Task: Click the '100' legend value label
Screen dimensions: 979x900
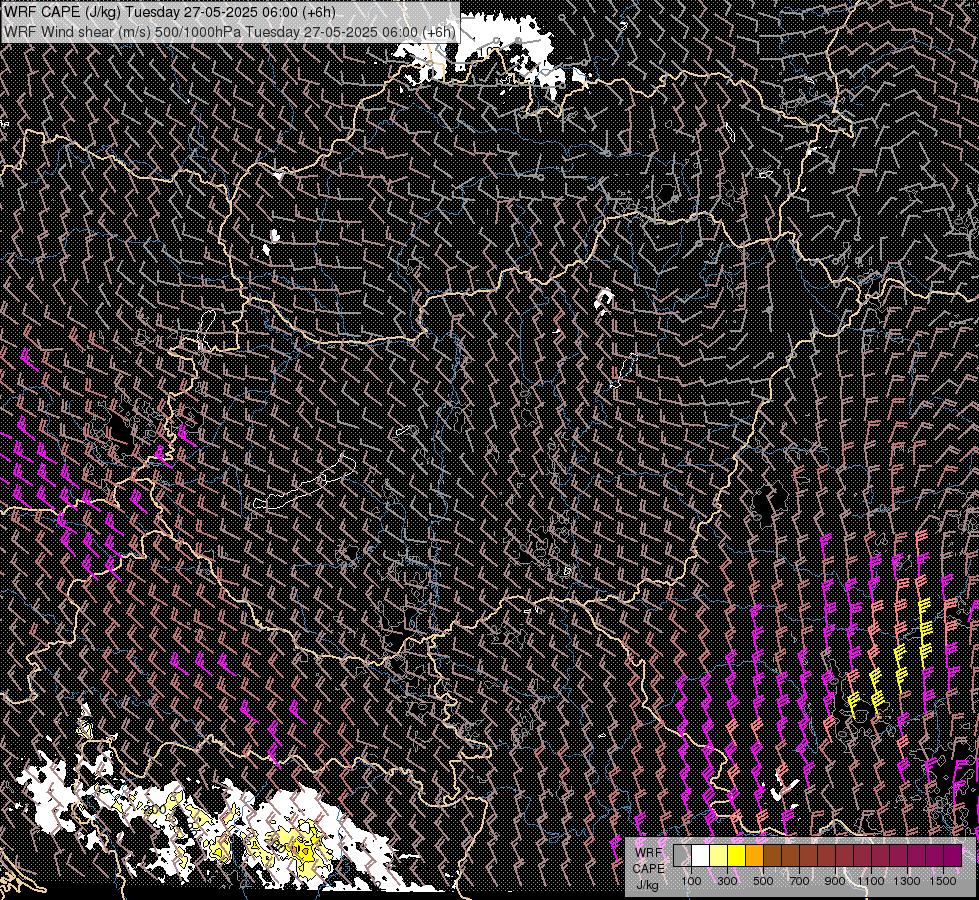Action: click(691, 881)
